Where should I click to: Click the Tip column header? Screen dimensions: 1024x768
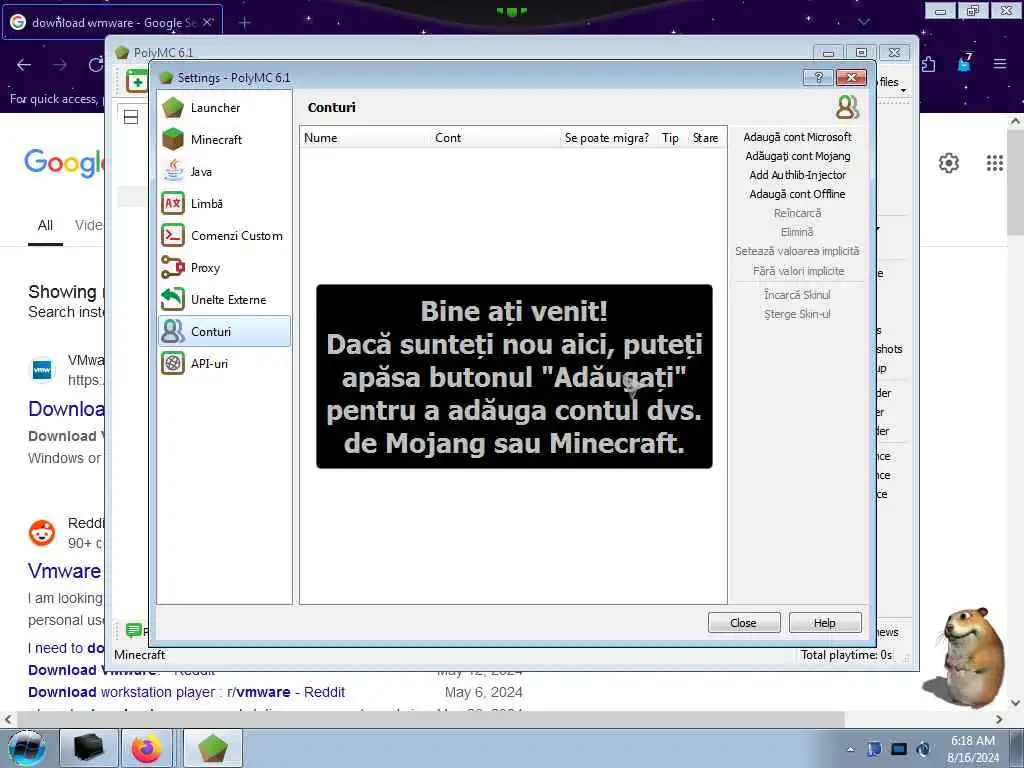tap(670, 138)
